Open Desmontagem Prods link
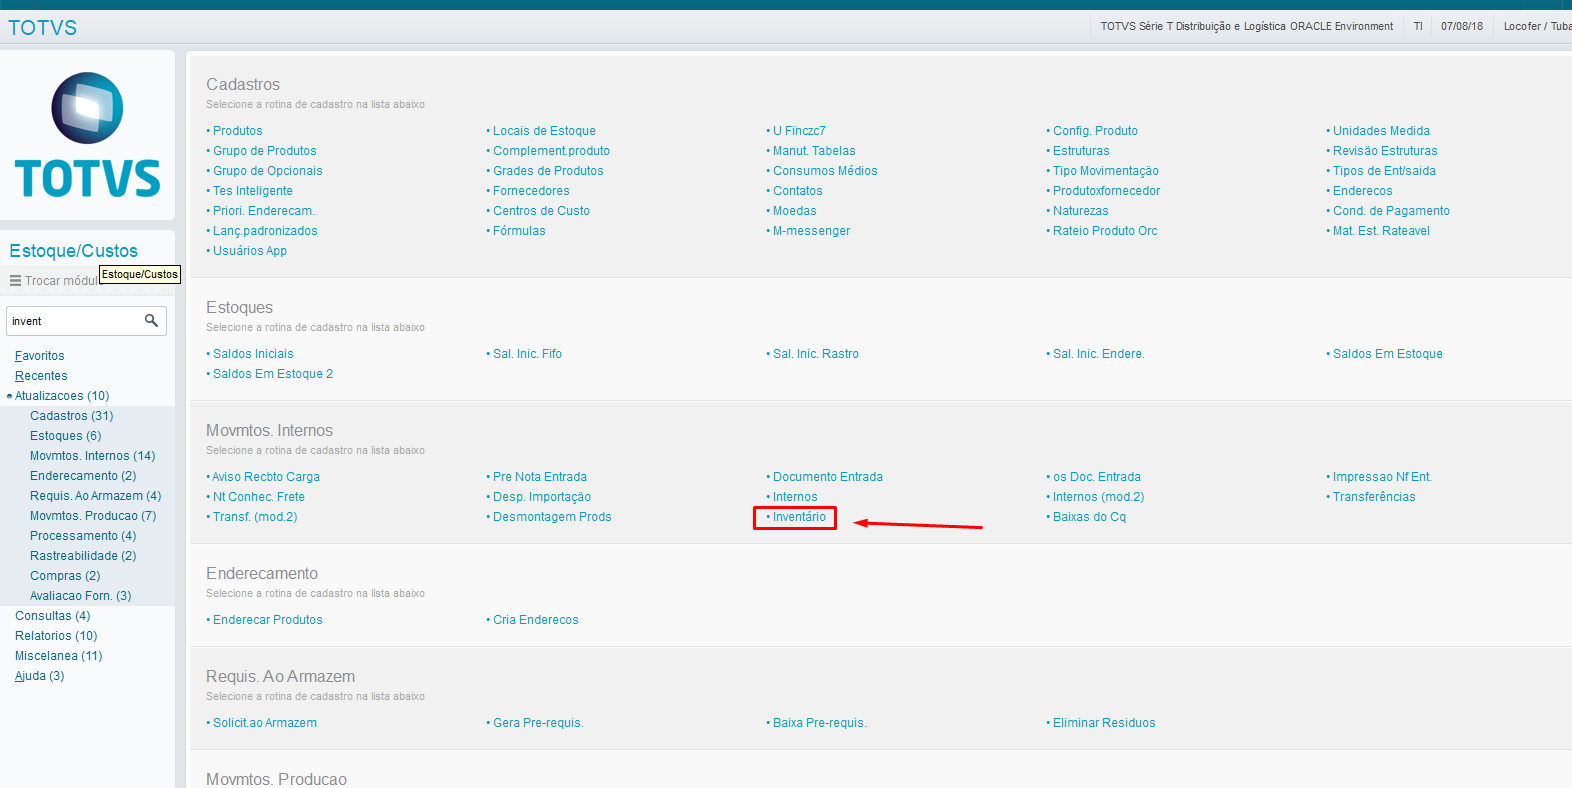This screenshot has width=1572, height=788. (x=552, y=517)
